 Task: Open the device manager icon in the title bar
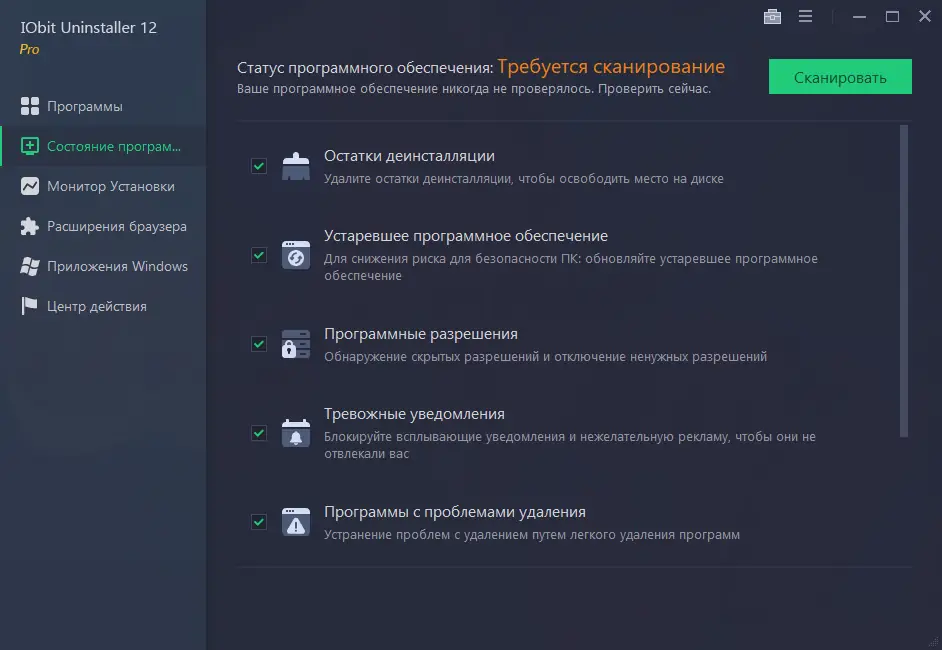[x=772, y=16]
